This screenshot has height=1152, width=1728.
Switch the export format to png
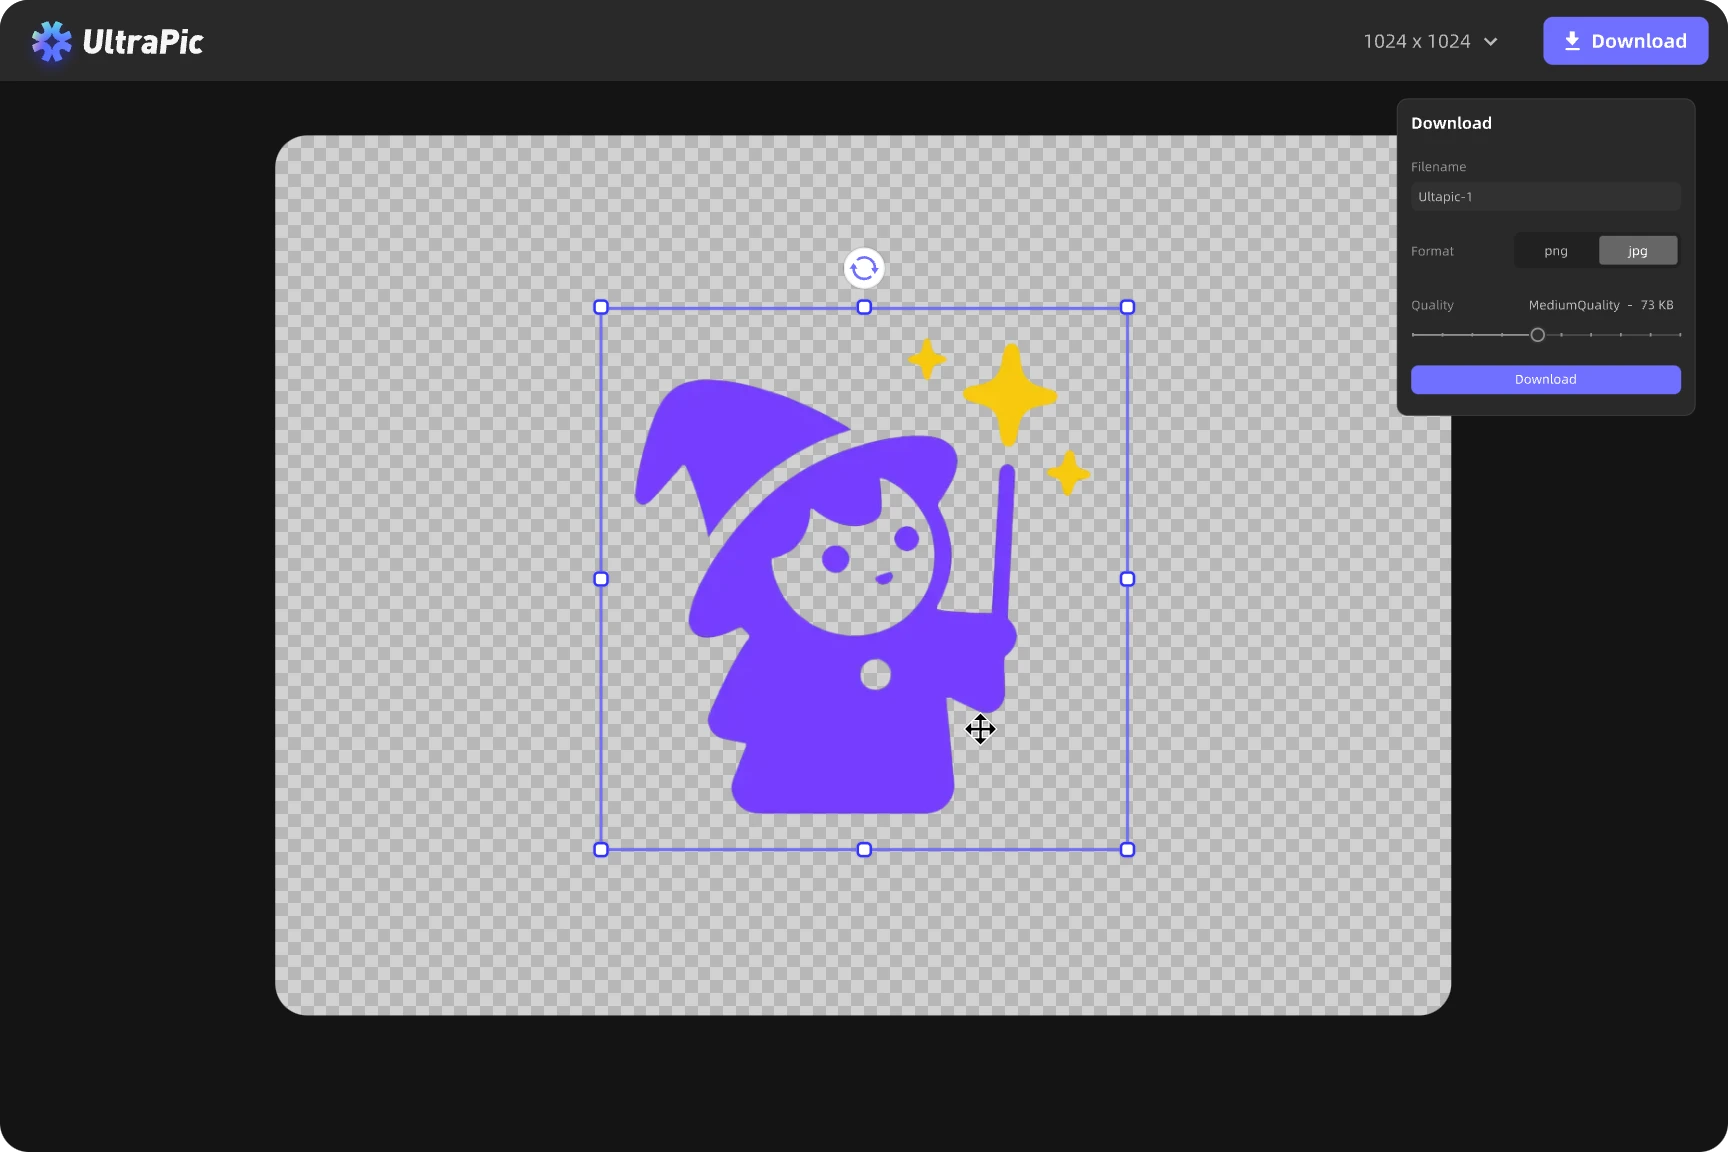1555,251
